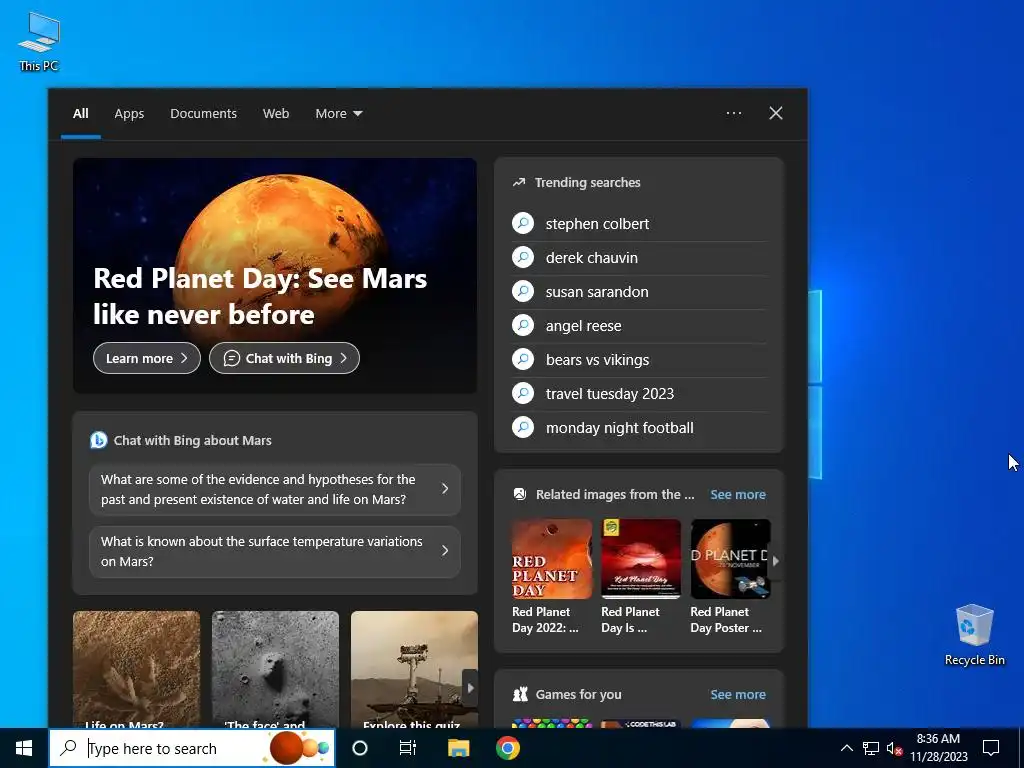Image resolution: width=1024 pixels, height=768 pixels.
Task: Click the magnifier icon in taskbar search box
Action: pos(68,748)
